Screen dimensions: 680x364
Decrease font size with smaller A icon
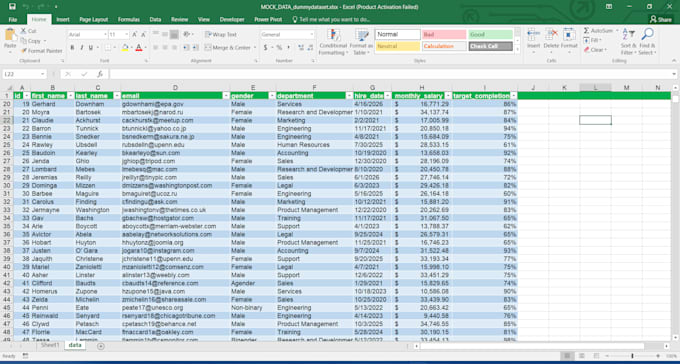point(144,34)
